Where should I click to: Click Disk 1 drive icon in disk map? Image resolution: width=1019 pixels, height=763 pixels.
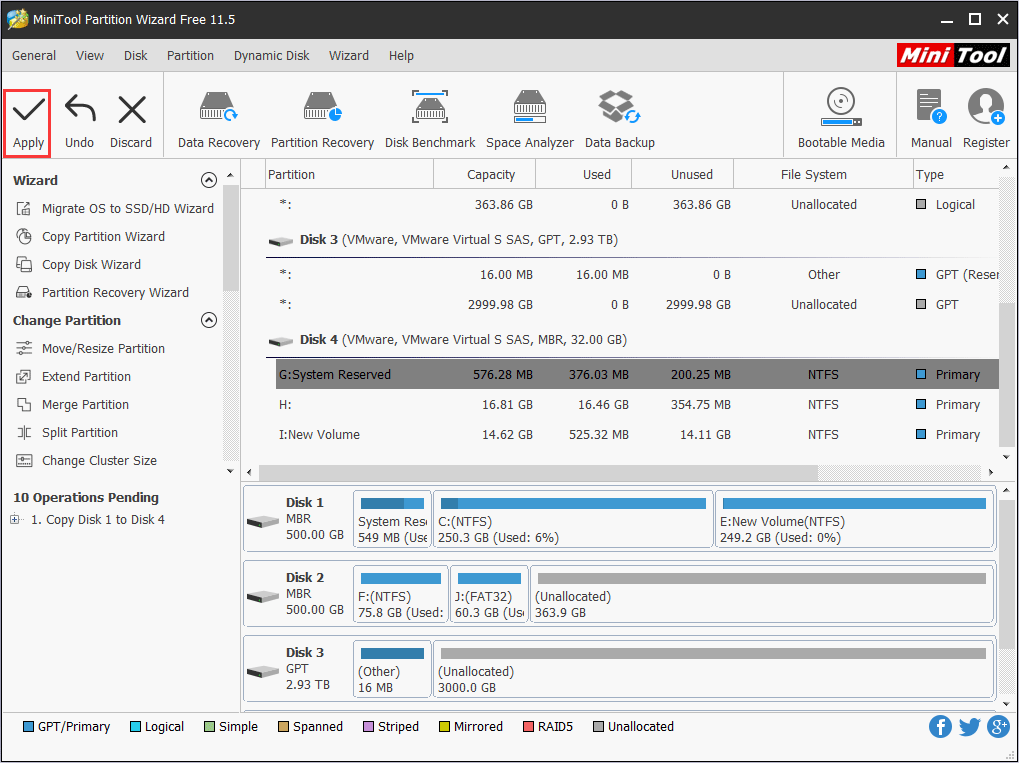tap(263, 521)
